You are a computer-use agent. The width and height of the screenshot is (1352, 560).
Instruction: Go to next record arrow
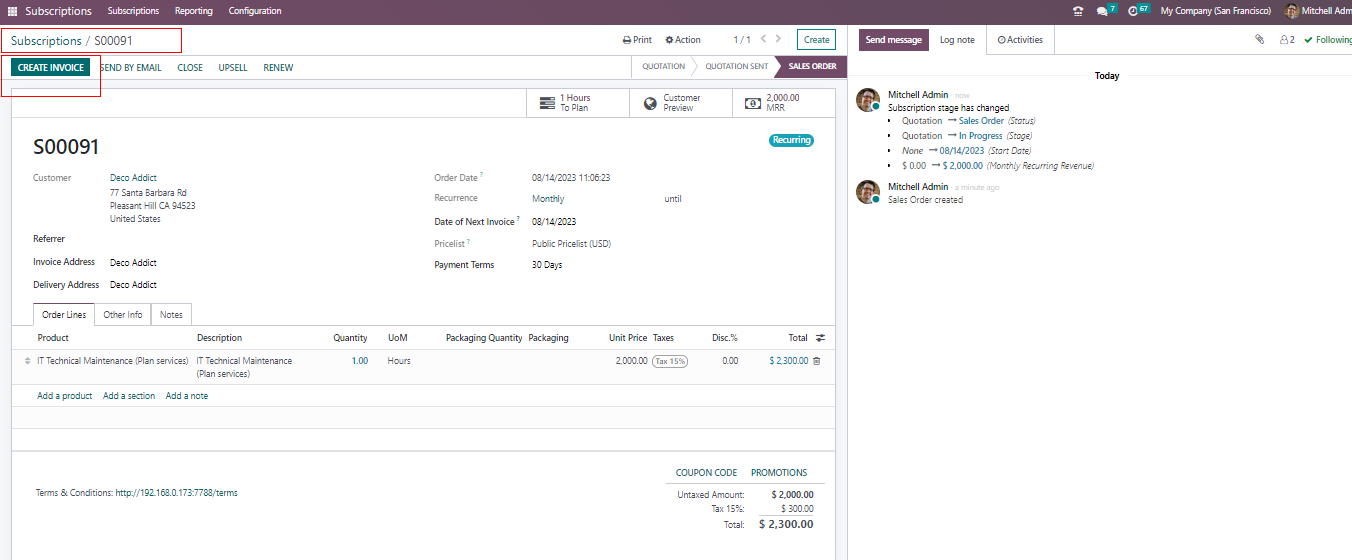click(779, 39)
